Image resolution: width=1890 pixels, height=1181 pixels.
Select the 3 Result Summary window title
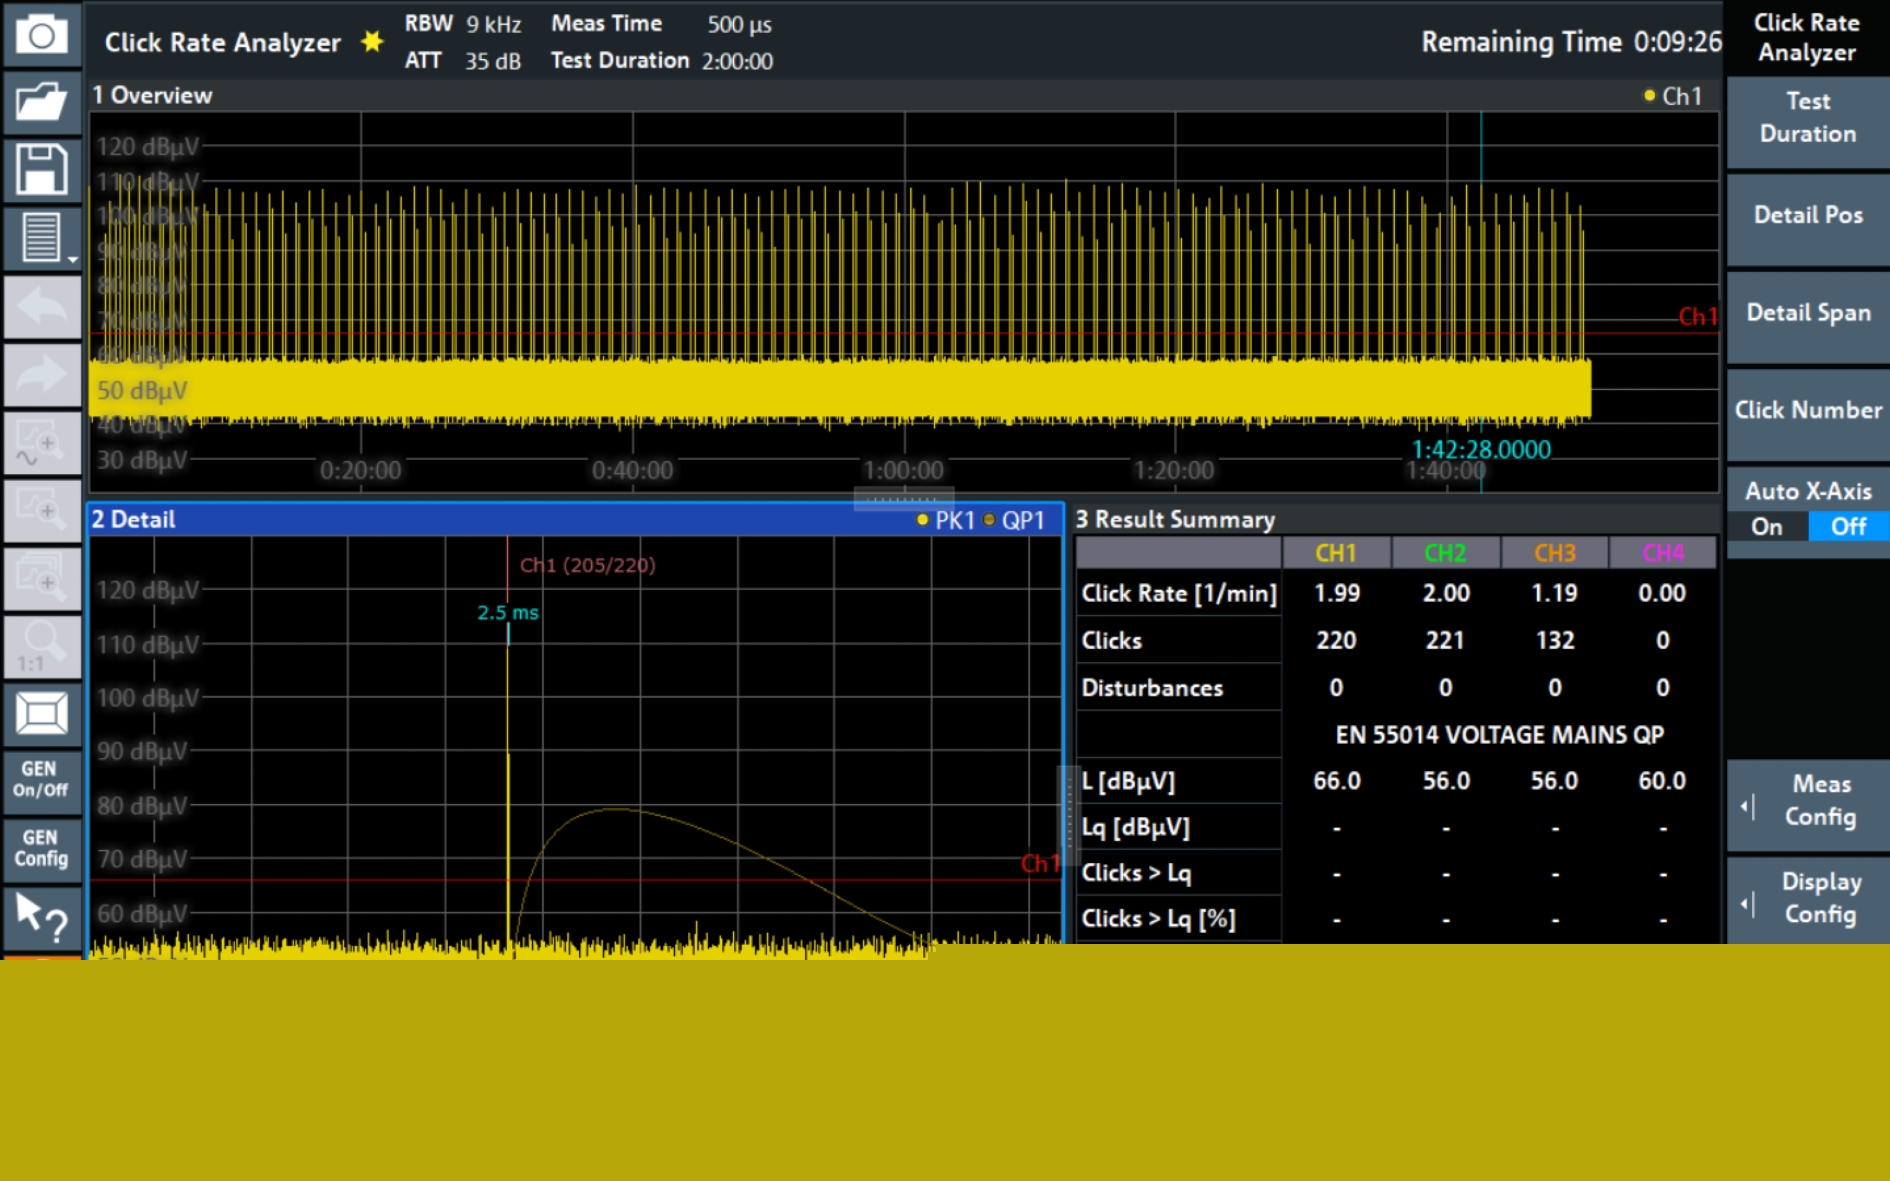click(x=1175, y=519)
